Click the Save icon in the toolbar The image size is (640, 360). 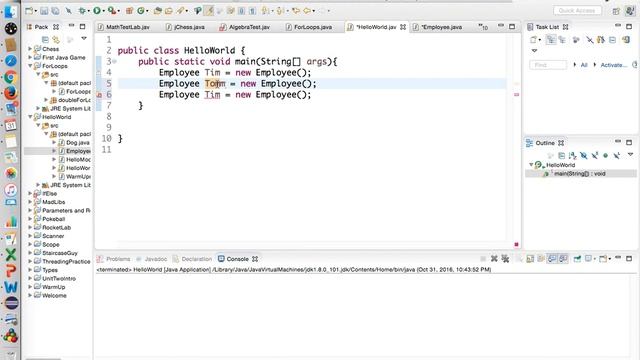44,11
